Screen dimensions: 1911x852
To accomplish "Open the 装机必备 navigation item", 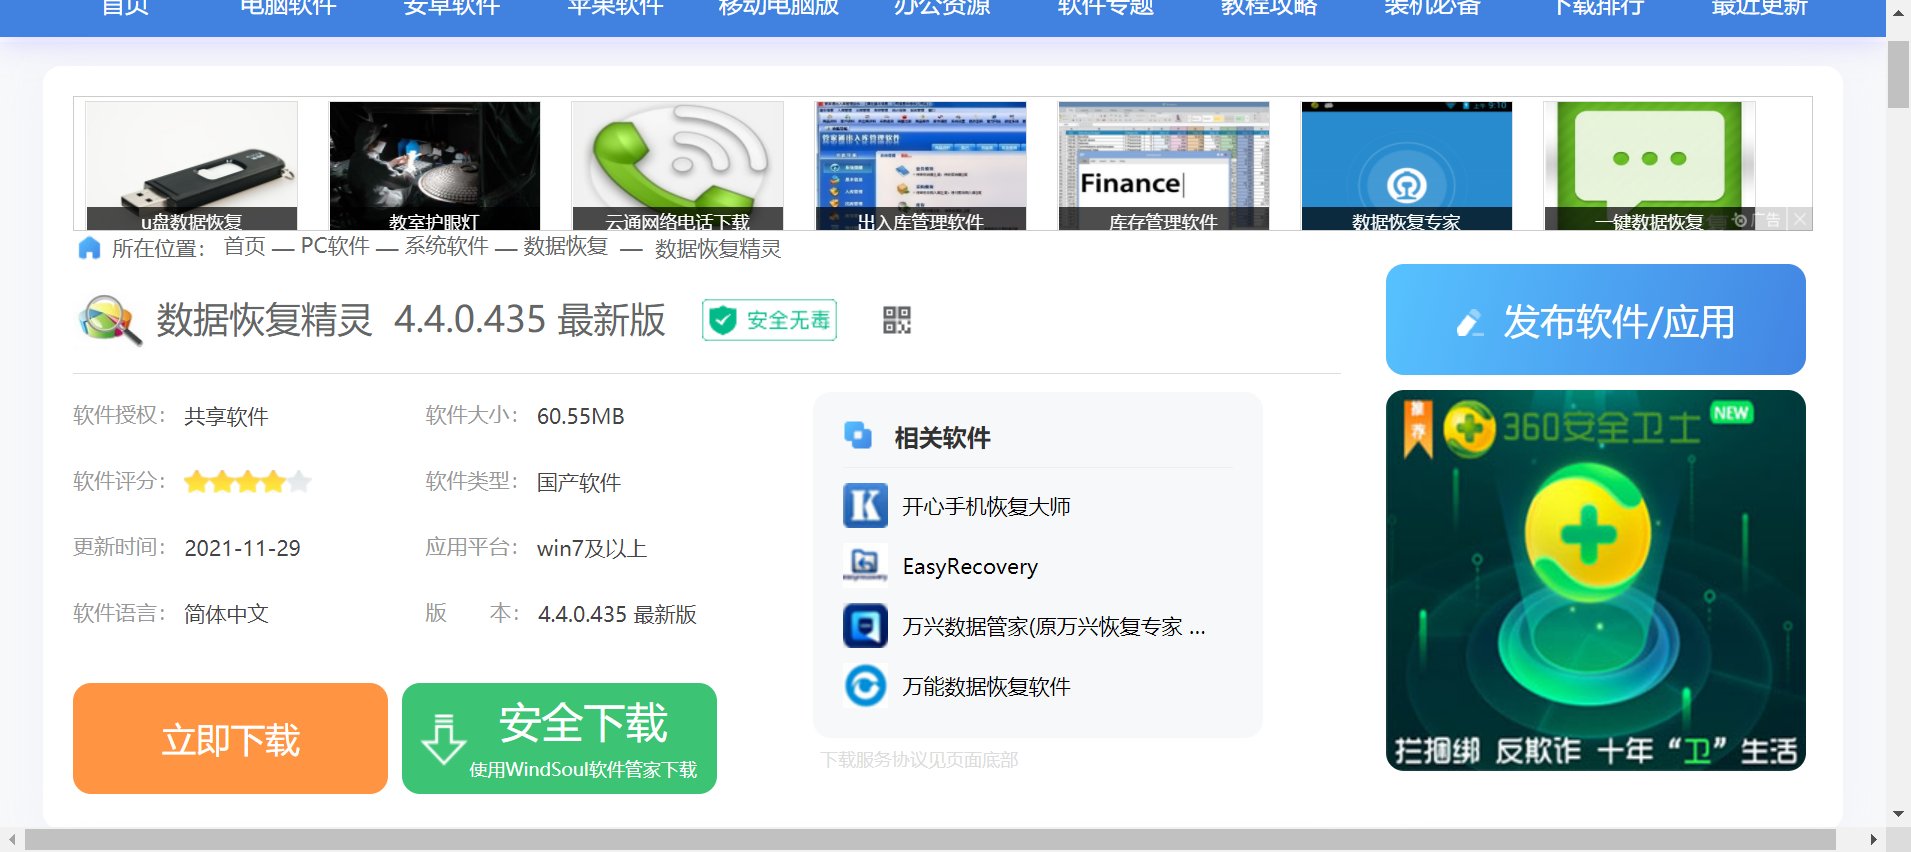I will click(1432, 8).
